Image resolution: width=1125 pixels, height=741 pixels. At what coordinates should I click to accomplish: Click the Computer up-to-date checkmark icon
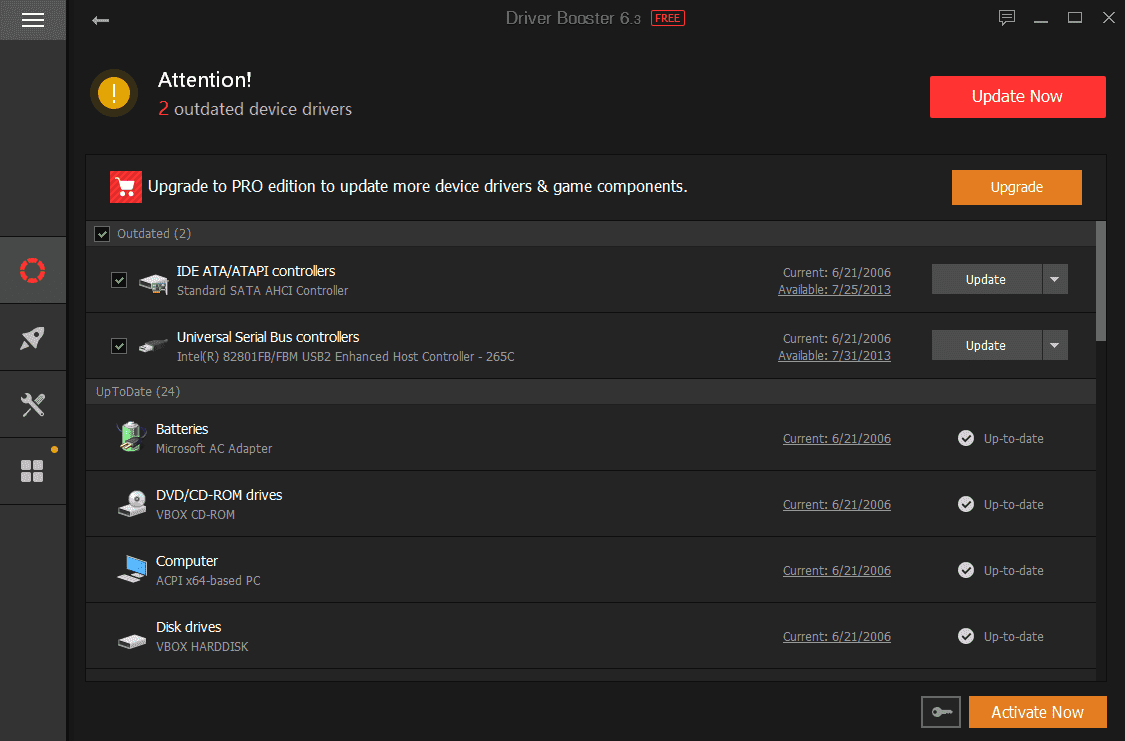point(966,570)
